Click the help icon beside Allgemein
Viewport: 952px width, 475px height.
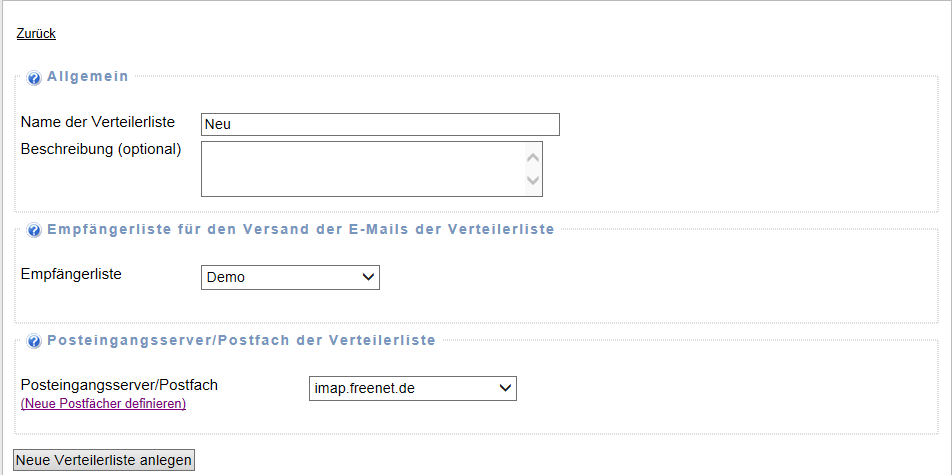pos(34,78)
